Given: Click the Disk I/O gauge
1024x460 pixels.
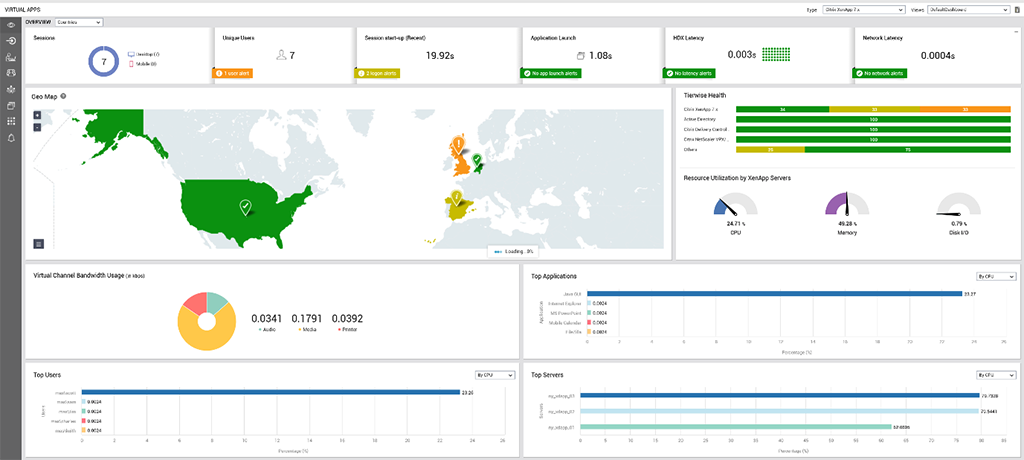Looking at the screenshot, I should [x=959, y=205].
